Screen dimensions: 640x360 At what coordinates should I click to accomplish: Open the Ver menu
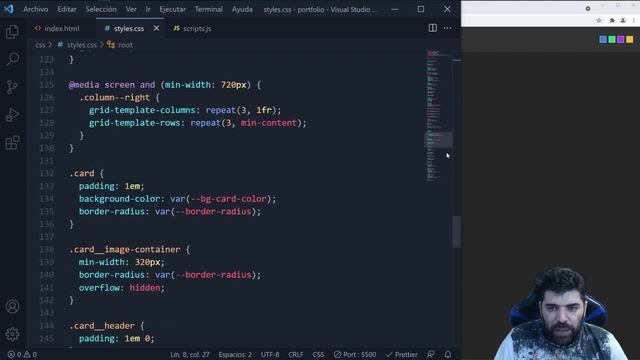(x=131, y=9)
